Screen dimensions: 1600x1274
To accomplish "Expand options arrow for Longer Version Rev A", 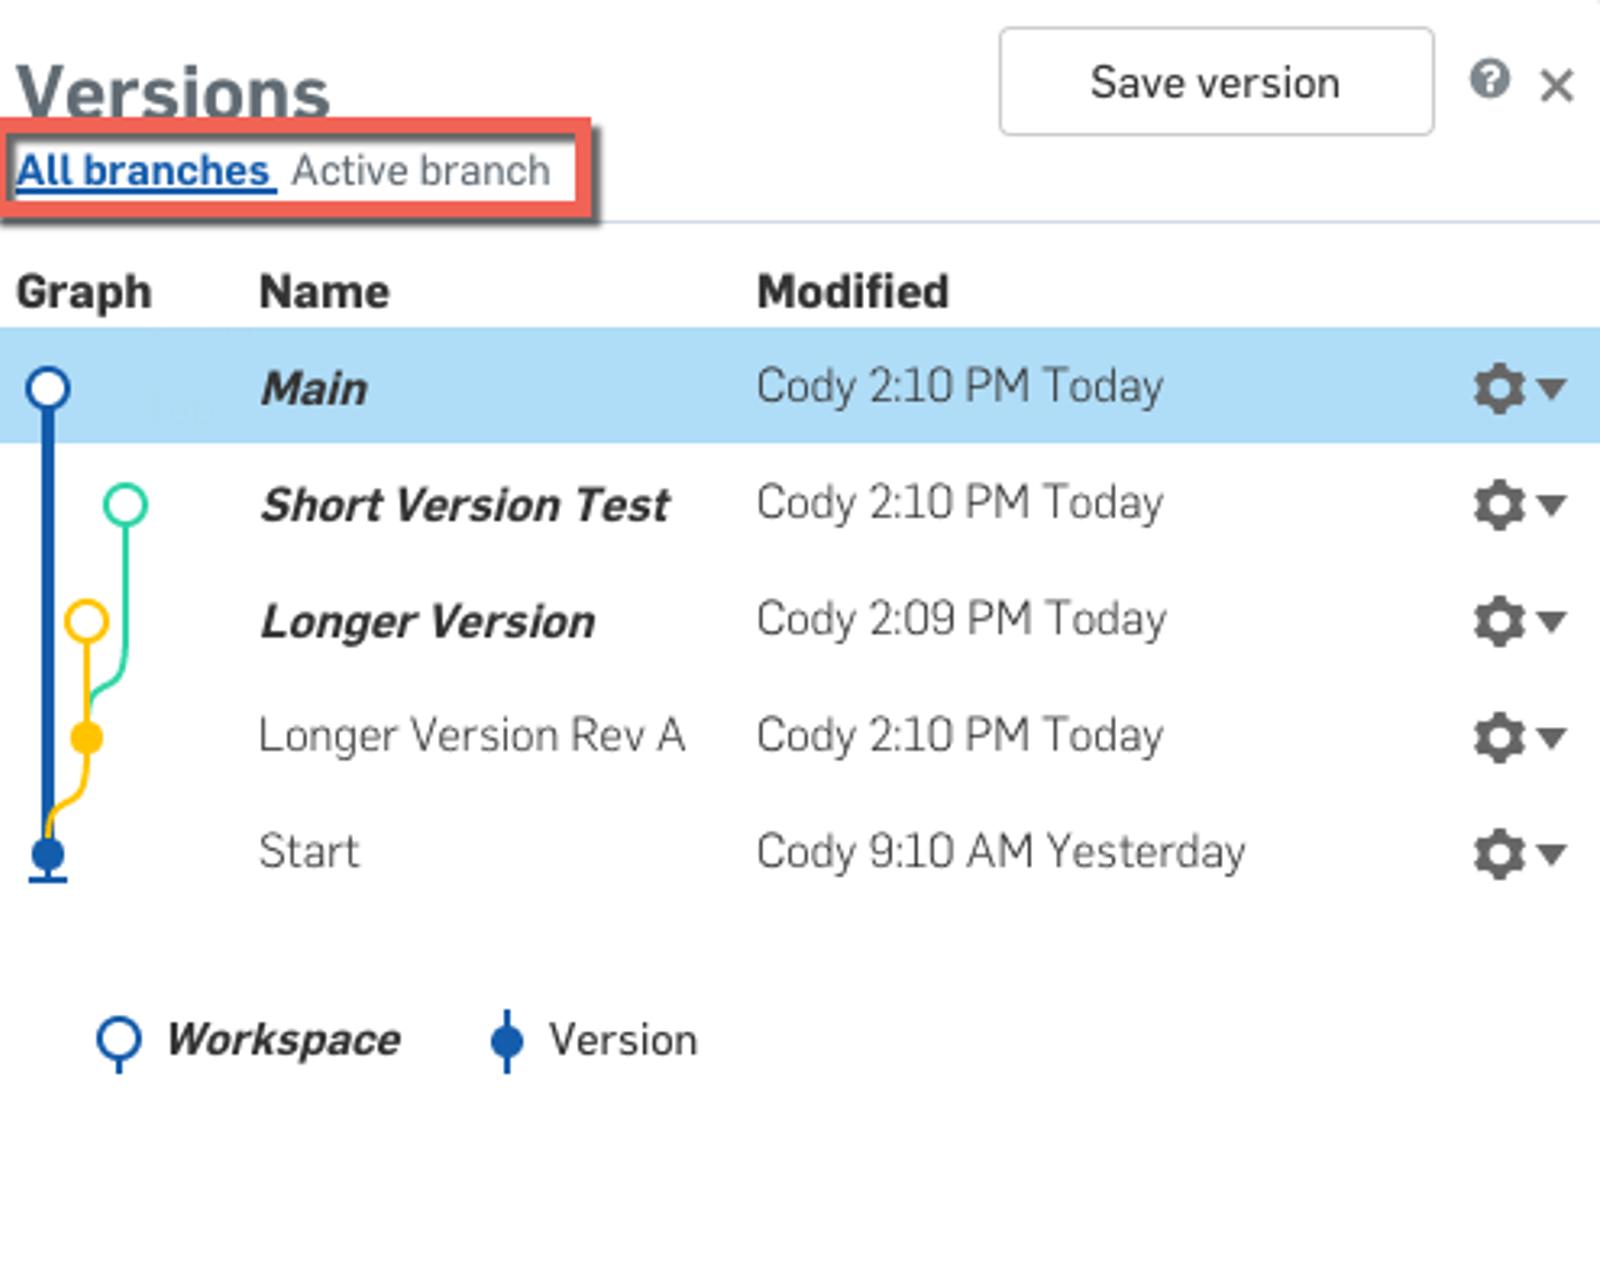I will [x=1553, y=738].
